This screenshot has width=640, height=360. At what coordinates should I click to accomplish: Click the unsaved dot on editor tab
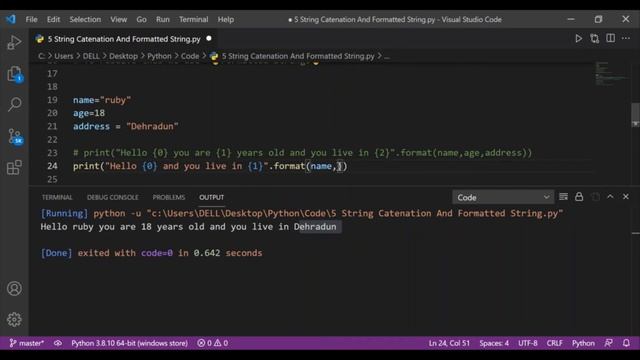[x=209, y=38]
